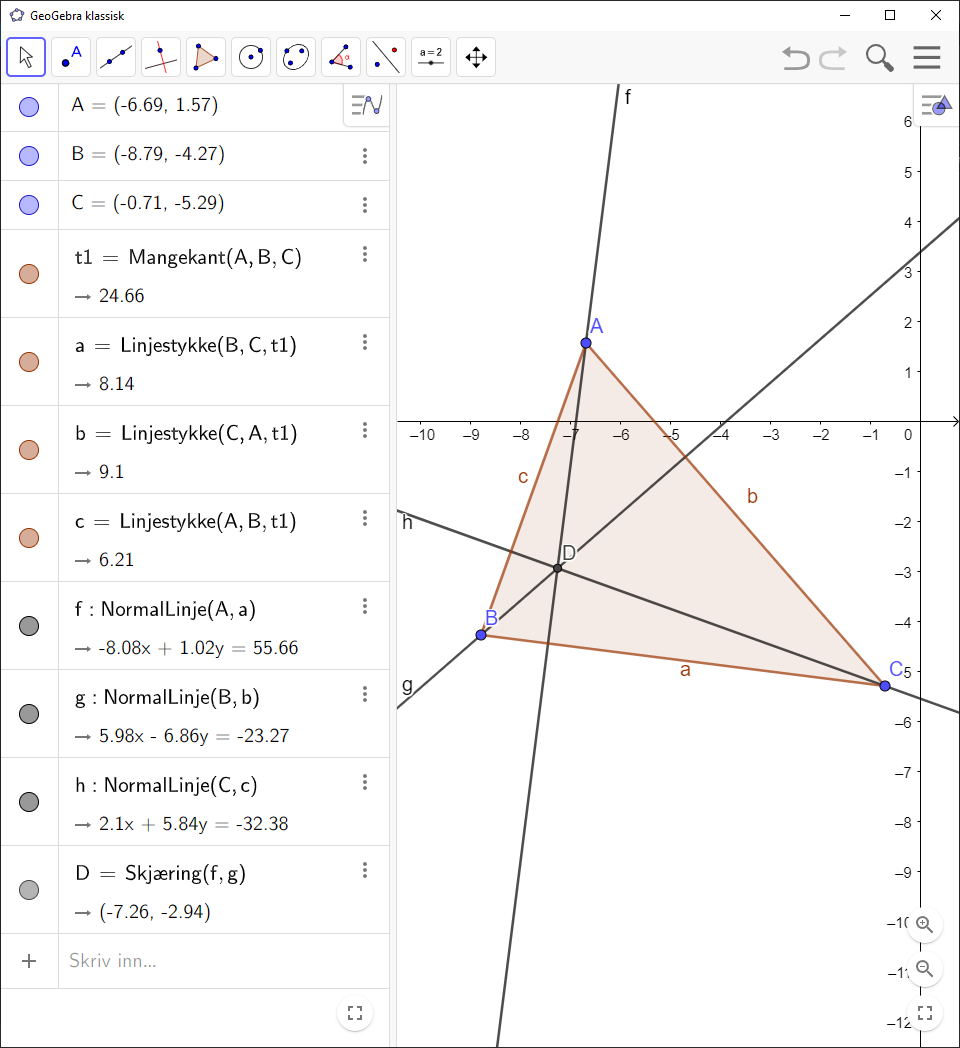Select the Move tool
Image resolution: width=960 pixels, height=1048 pixels.
26,57
